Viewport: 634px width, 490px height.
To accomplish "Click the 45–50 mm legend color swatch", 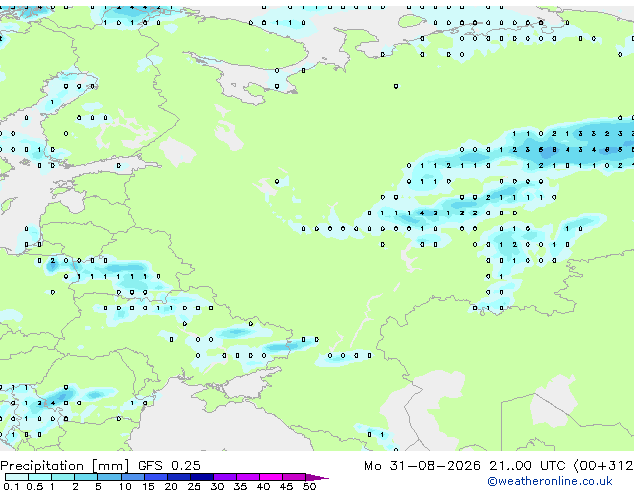I will 294,477.
